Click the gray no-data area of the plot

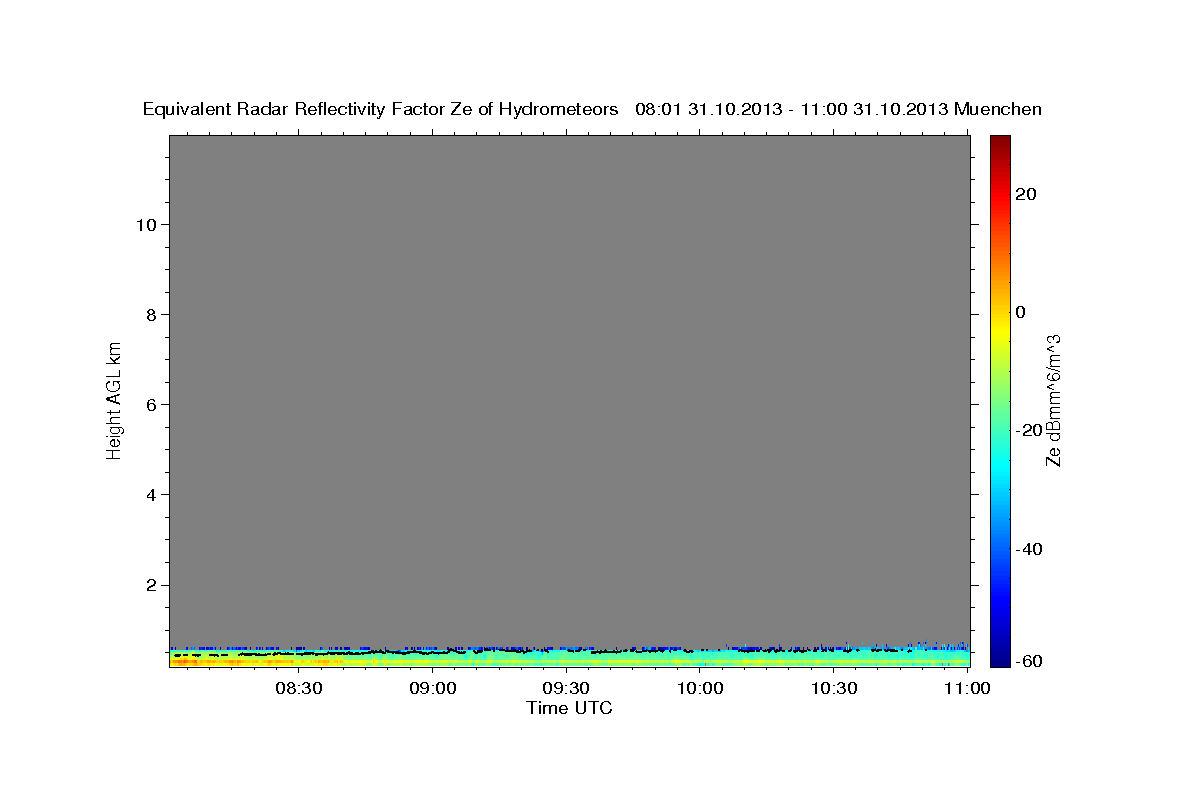[x=569, y=390]
